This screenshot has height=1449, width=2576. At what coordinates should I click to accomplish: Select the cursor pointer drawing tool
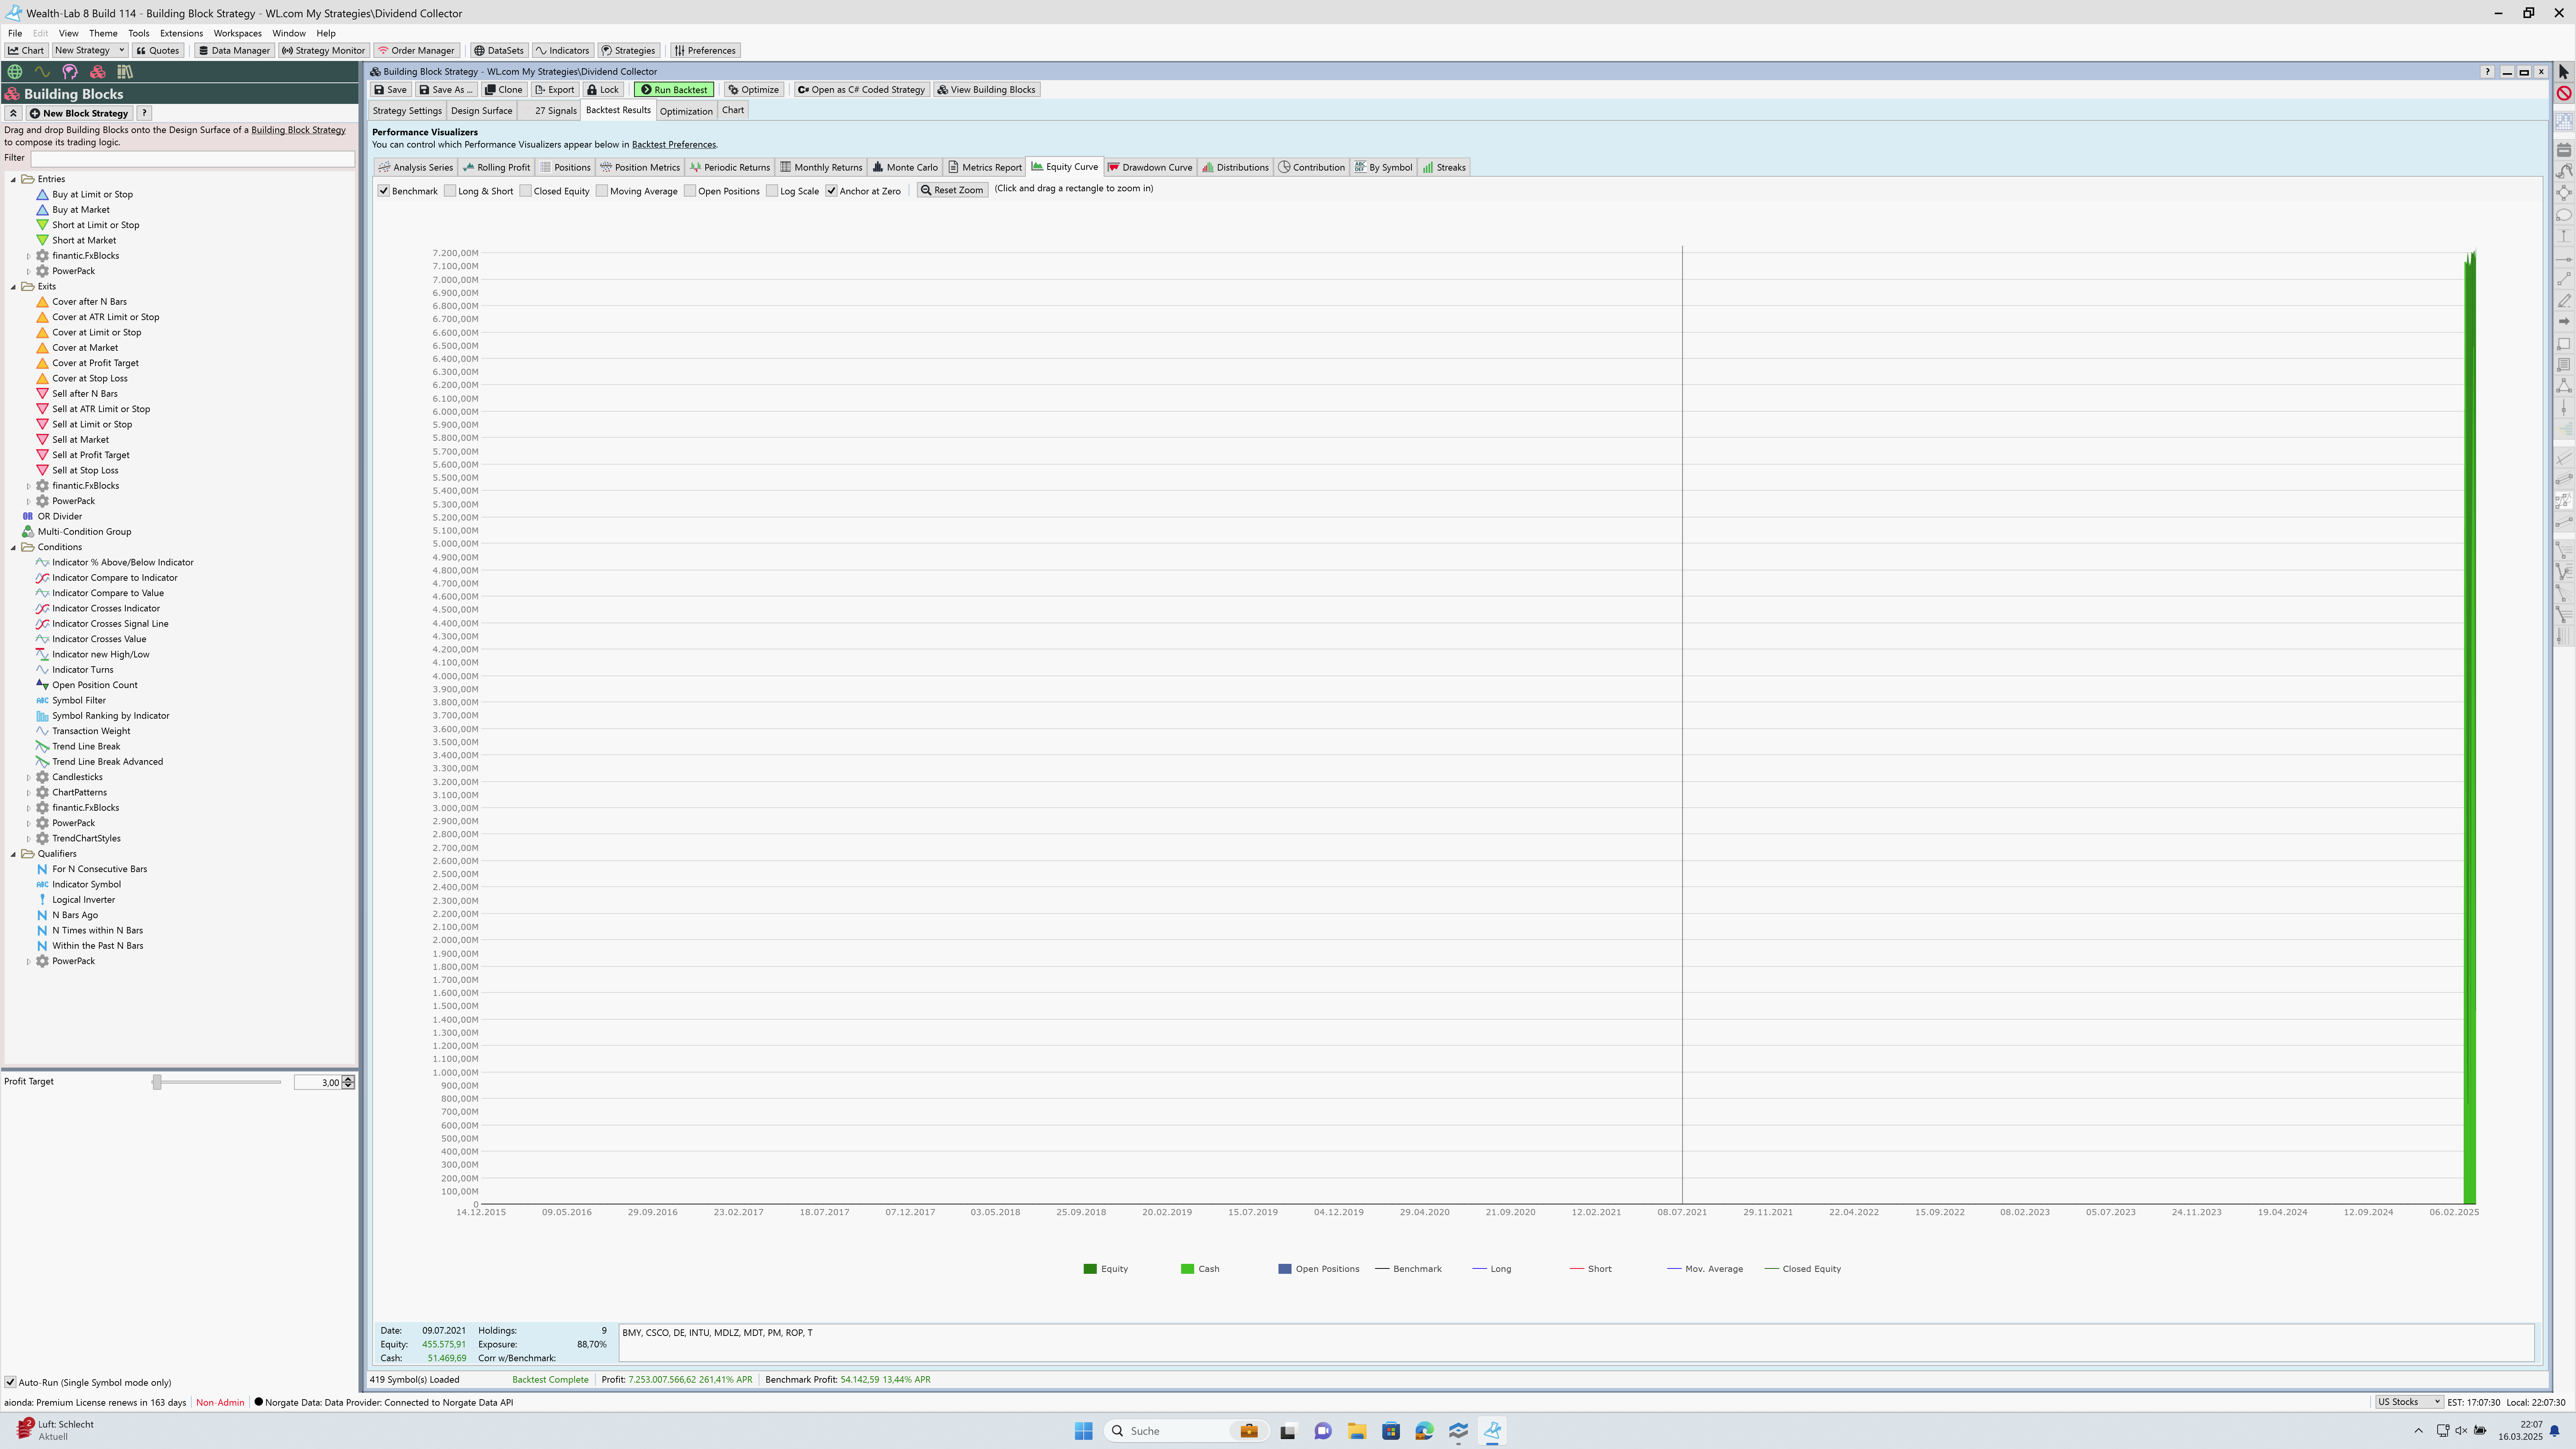pos(2564,72)
